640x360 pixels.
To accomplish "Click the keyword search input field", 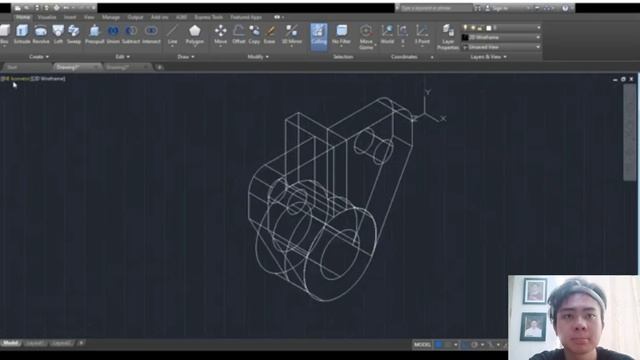I will pos(435,8).
